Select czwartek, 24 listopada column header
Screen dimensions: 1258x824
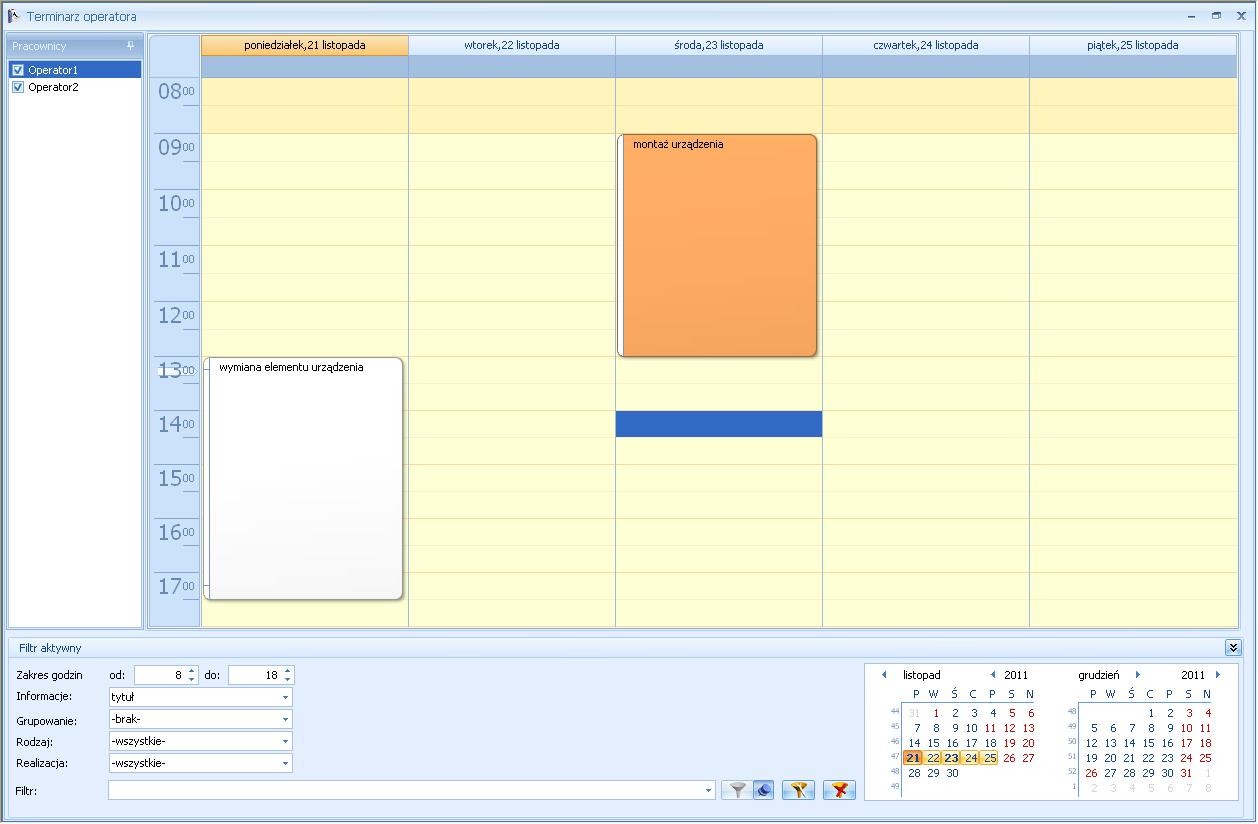(x=926, y=45)
